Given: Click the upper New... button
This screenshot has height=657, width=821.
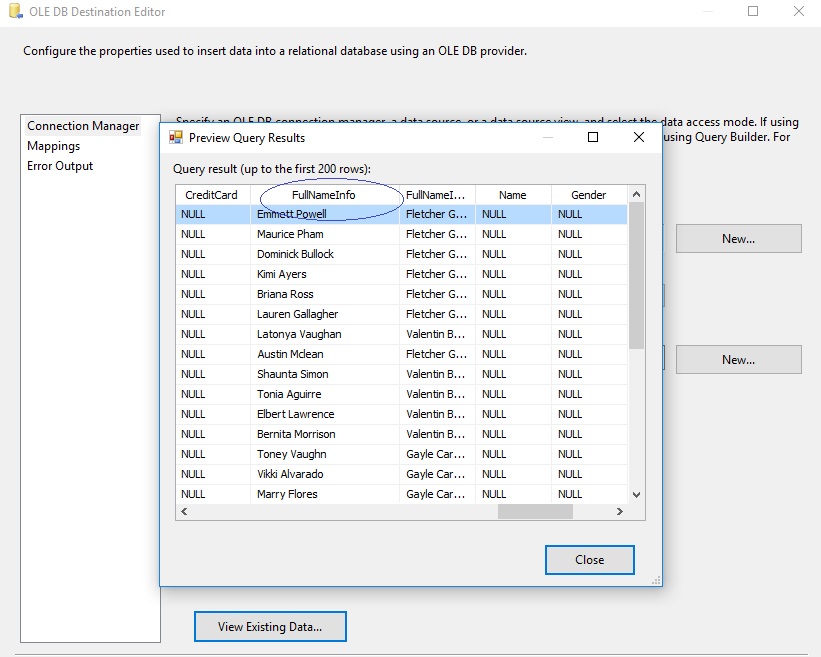Looking at the screenshot, I should (738, 239).
